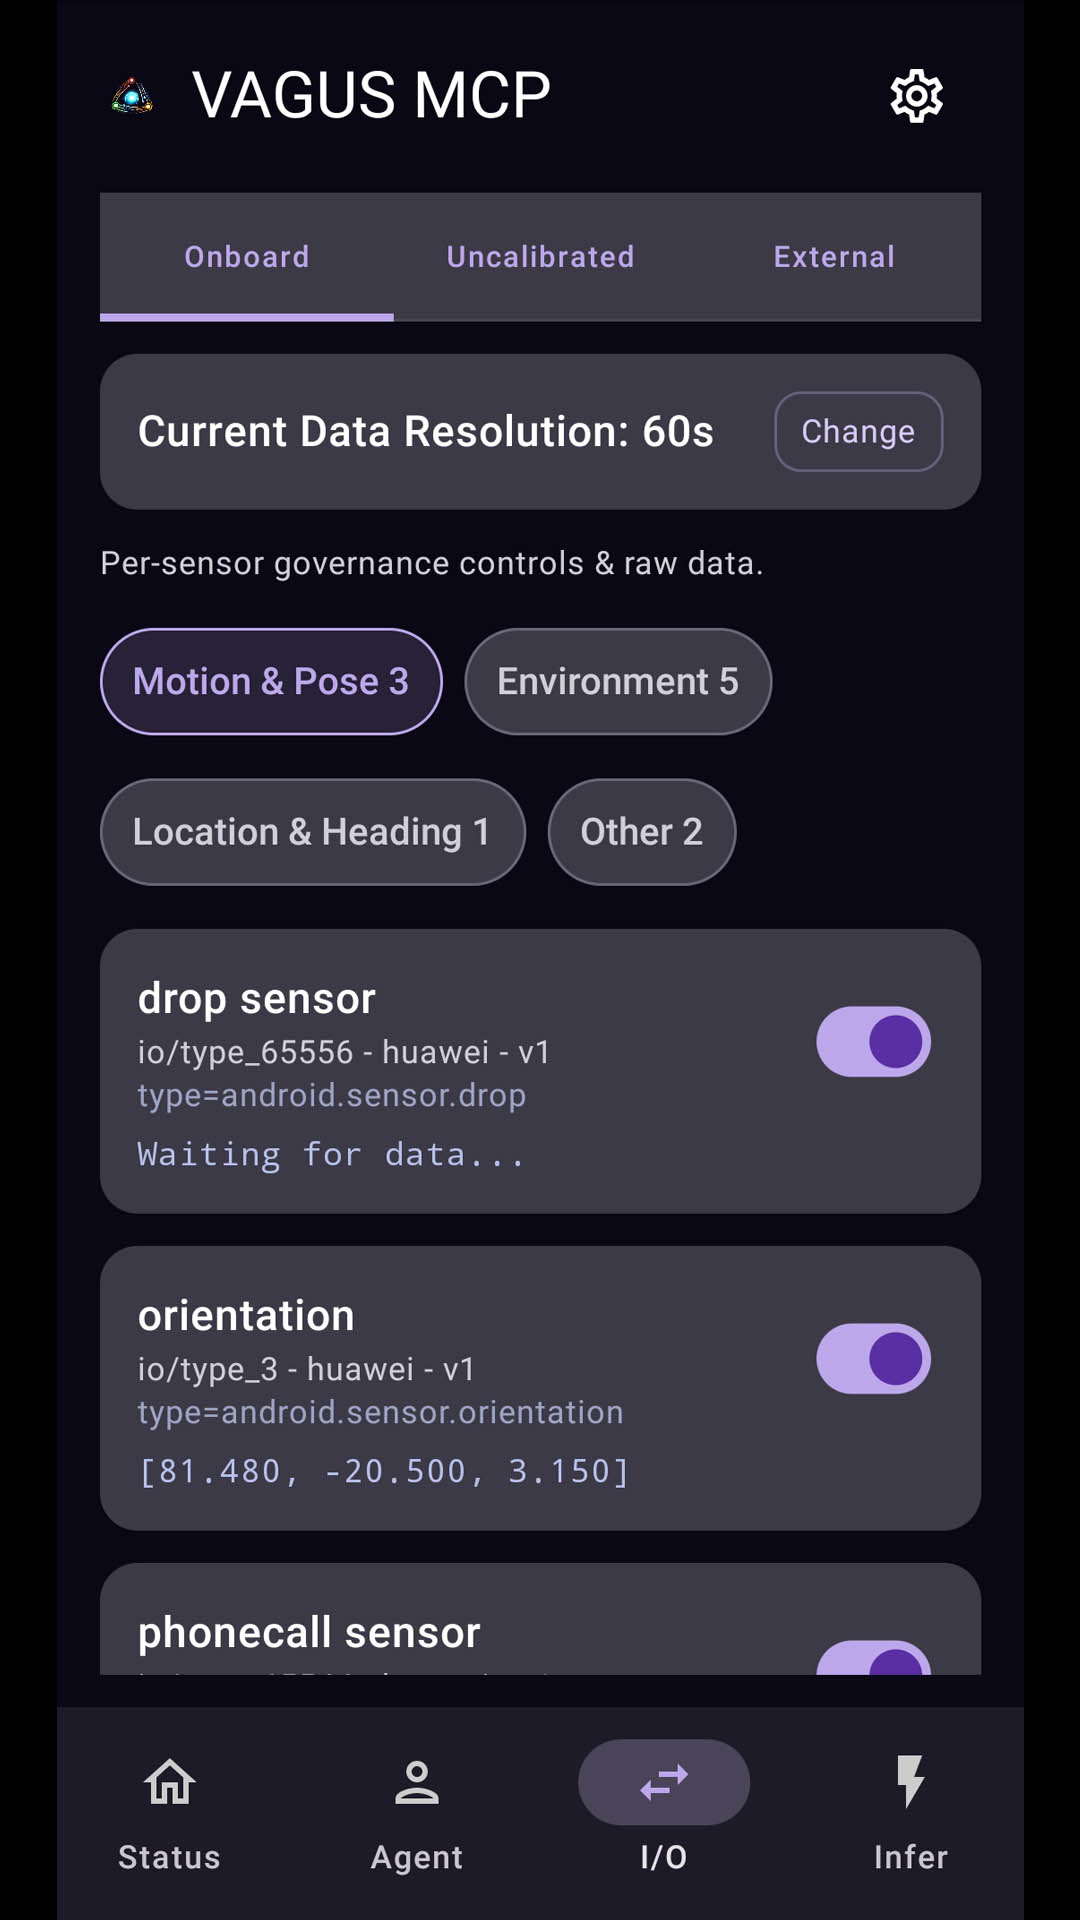The width and height of the screenshot is (1080, 1920).
Task: Filter by Environment 5 chip
Action: click(x=618, y=682)
